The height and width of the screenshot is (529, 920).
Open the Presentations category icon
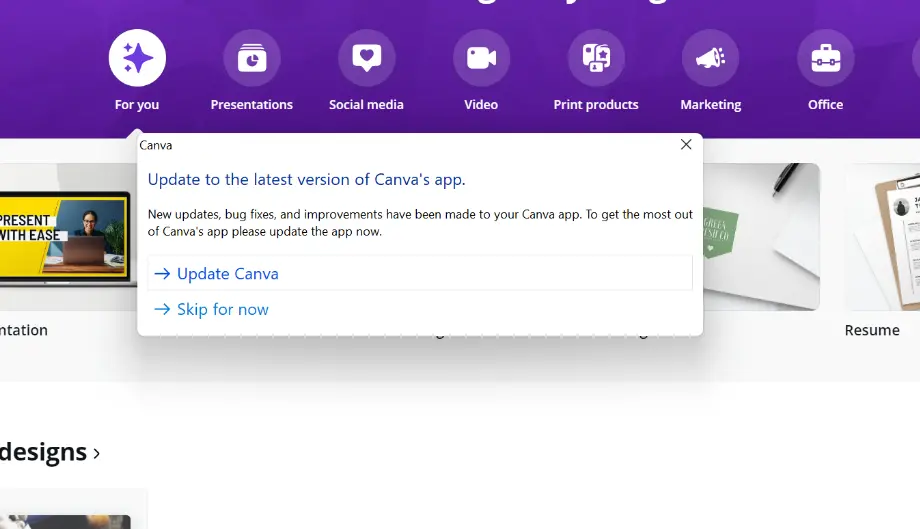click(252, 58)
